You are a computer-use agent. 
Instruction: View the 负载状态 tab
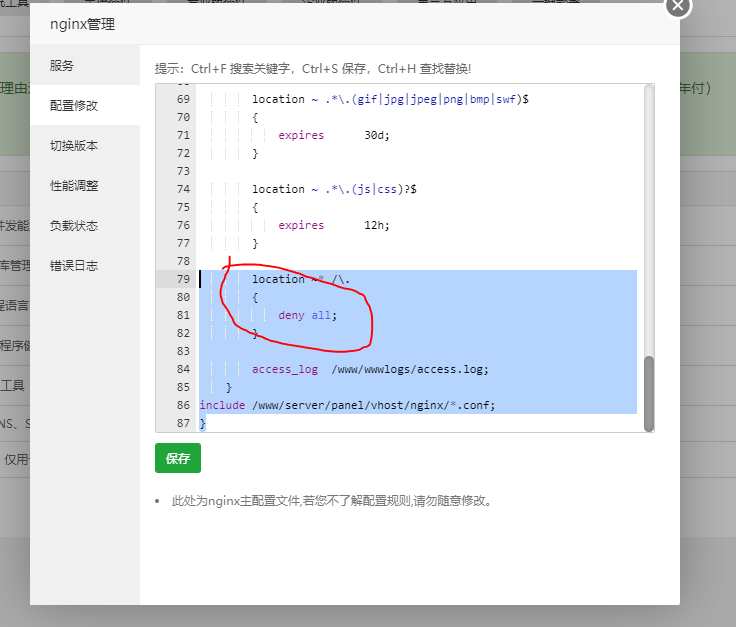[85, 225]
